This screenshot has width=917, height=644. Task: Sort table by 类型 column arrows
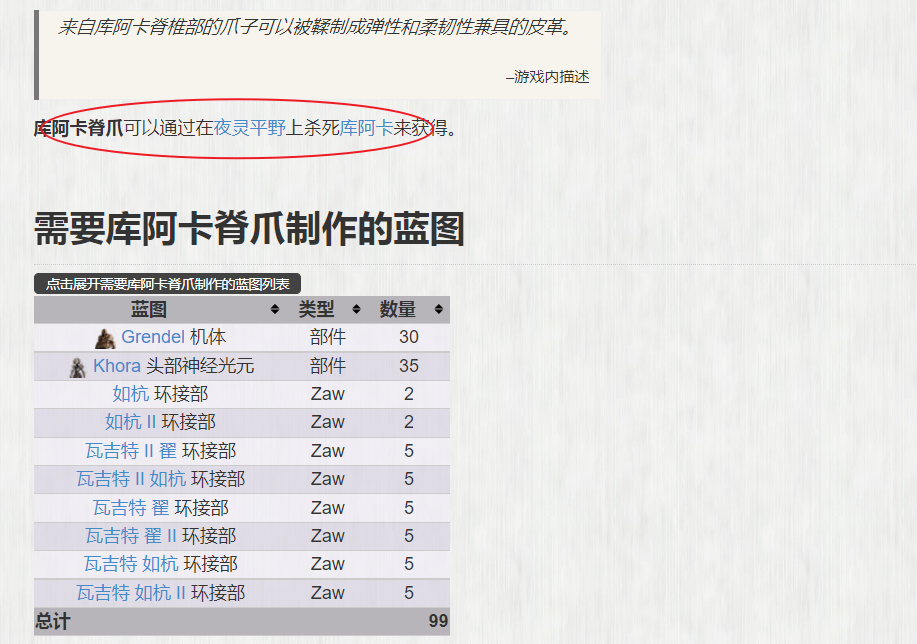[356, 309]
